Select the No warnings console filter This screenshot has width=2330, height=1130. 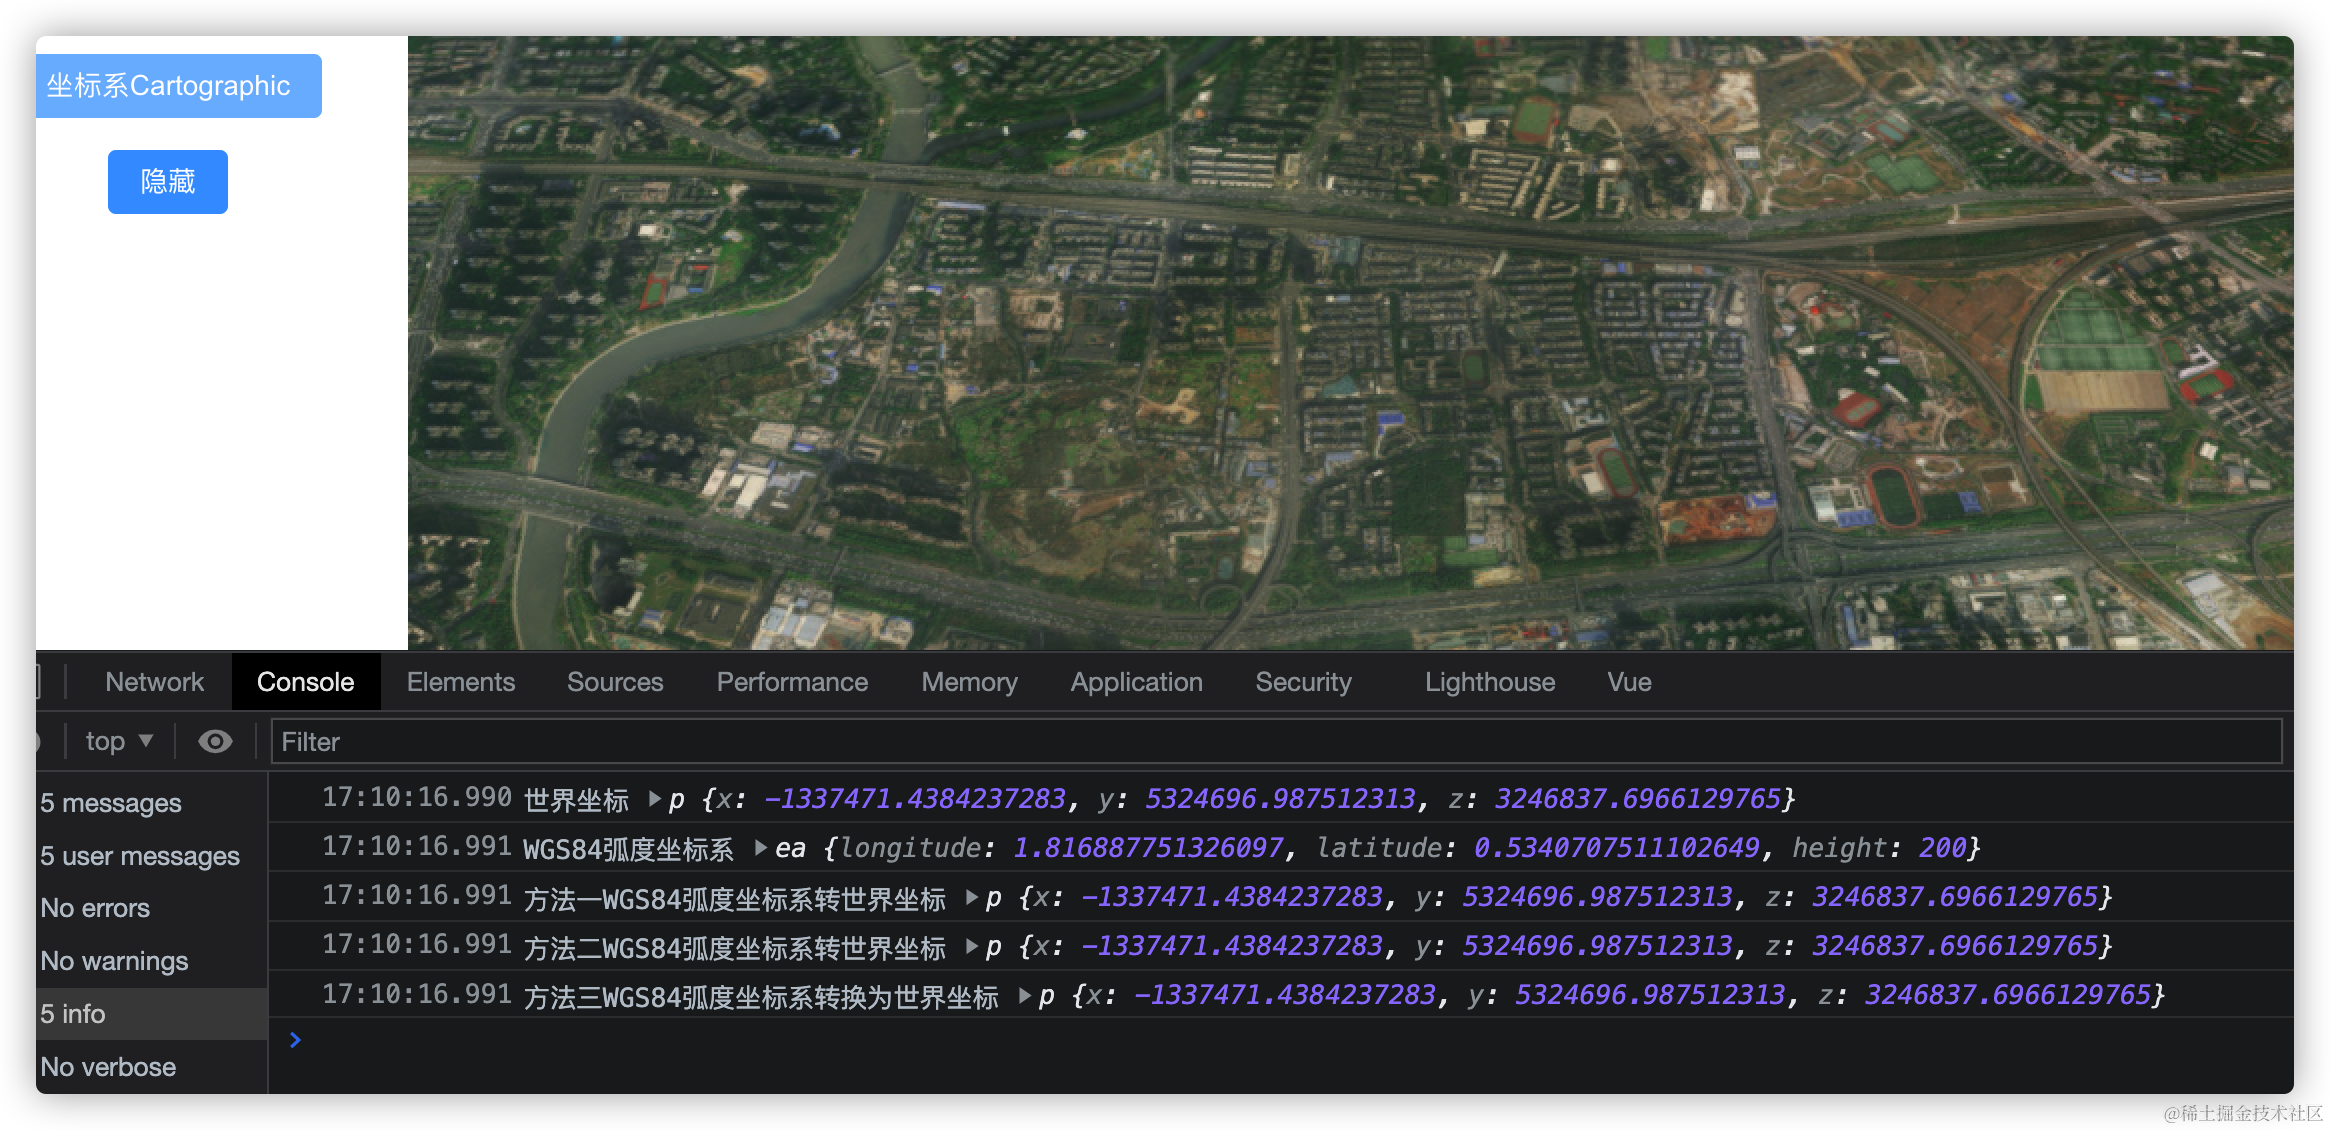point(113,960)
